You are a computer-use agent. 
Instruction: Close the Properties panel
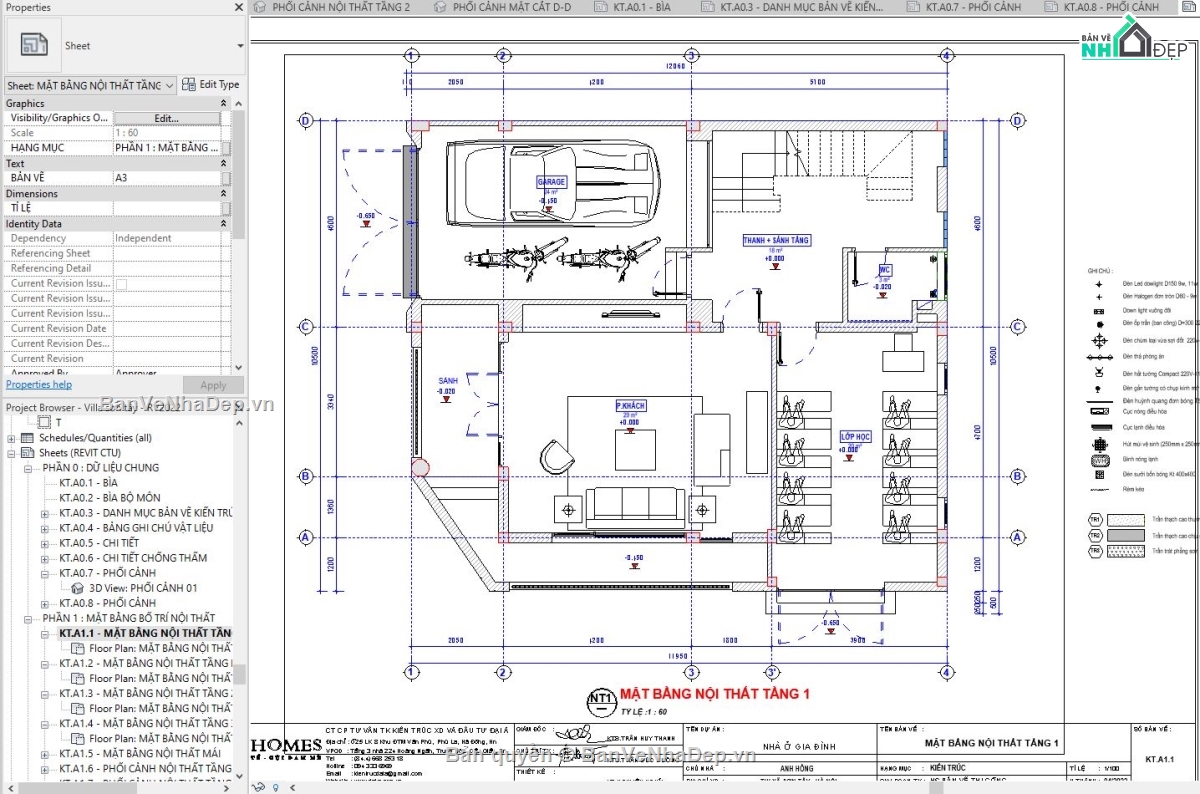(x=238, y=7)
